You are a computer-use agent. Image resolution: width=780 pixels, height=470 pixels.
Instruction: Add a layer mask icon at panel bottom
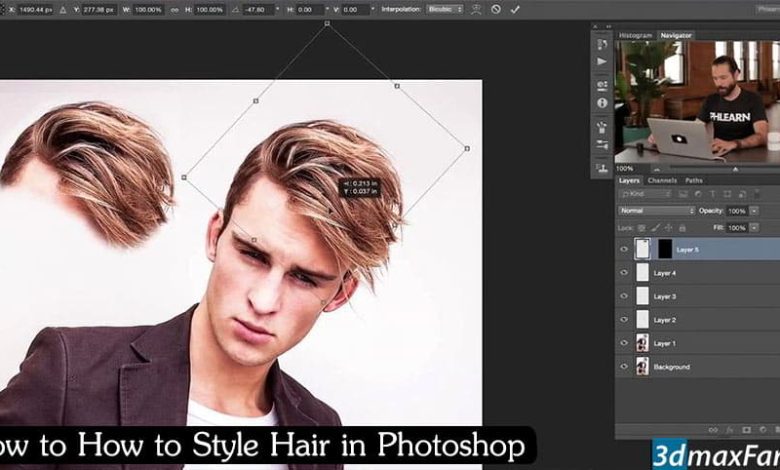(x=746, y=430)
